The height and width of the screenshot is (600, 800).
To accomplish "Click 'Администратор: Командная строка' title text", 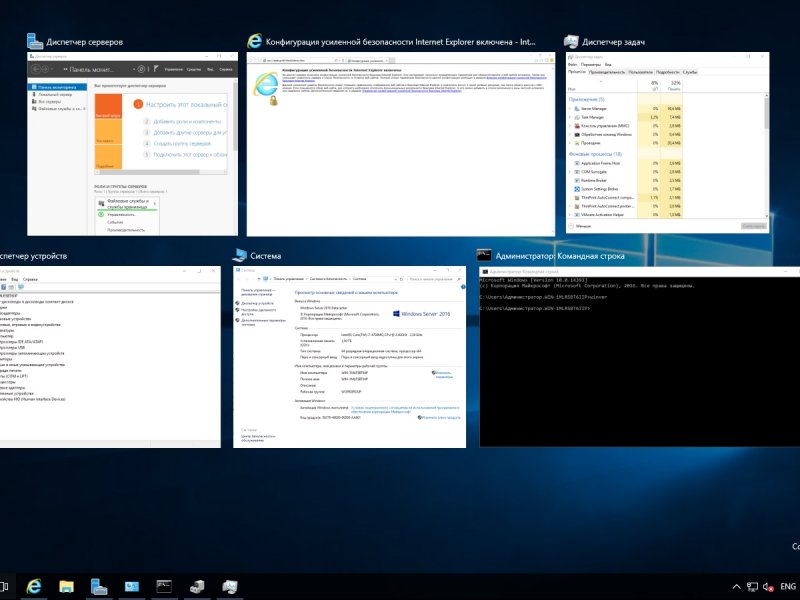I will click(x=560, y=256).
